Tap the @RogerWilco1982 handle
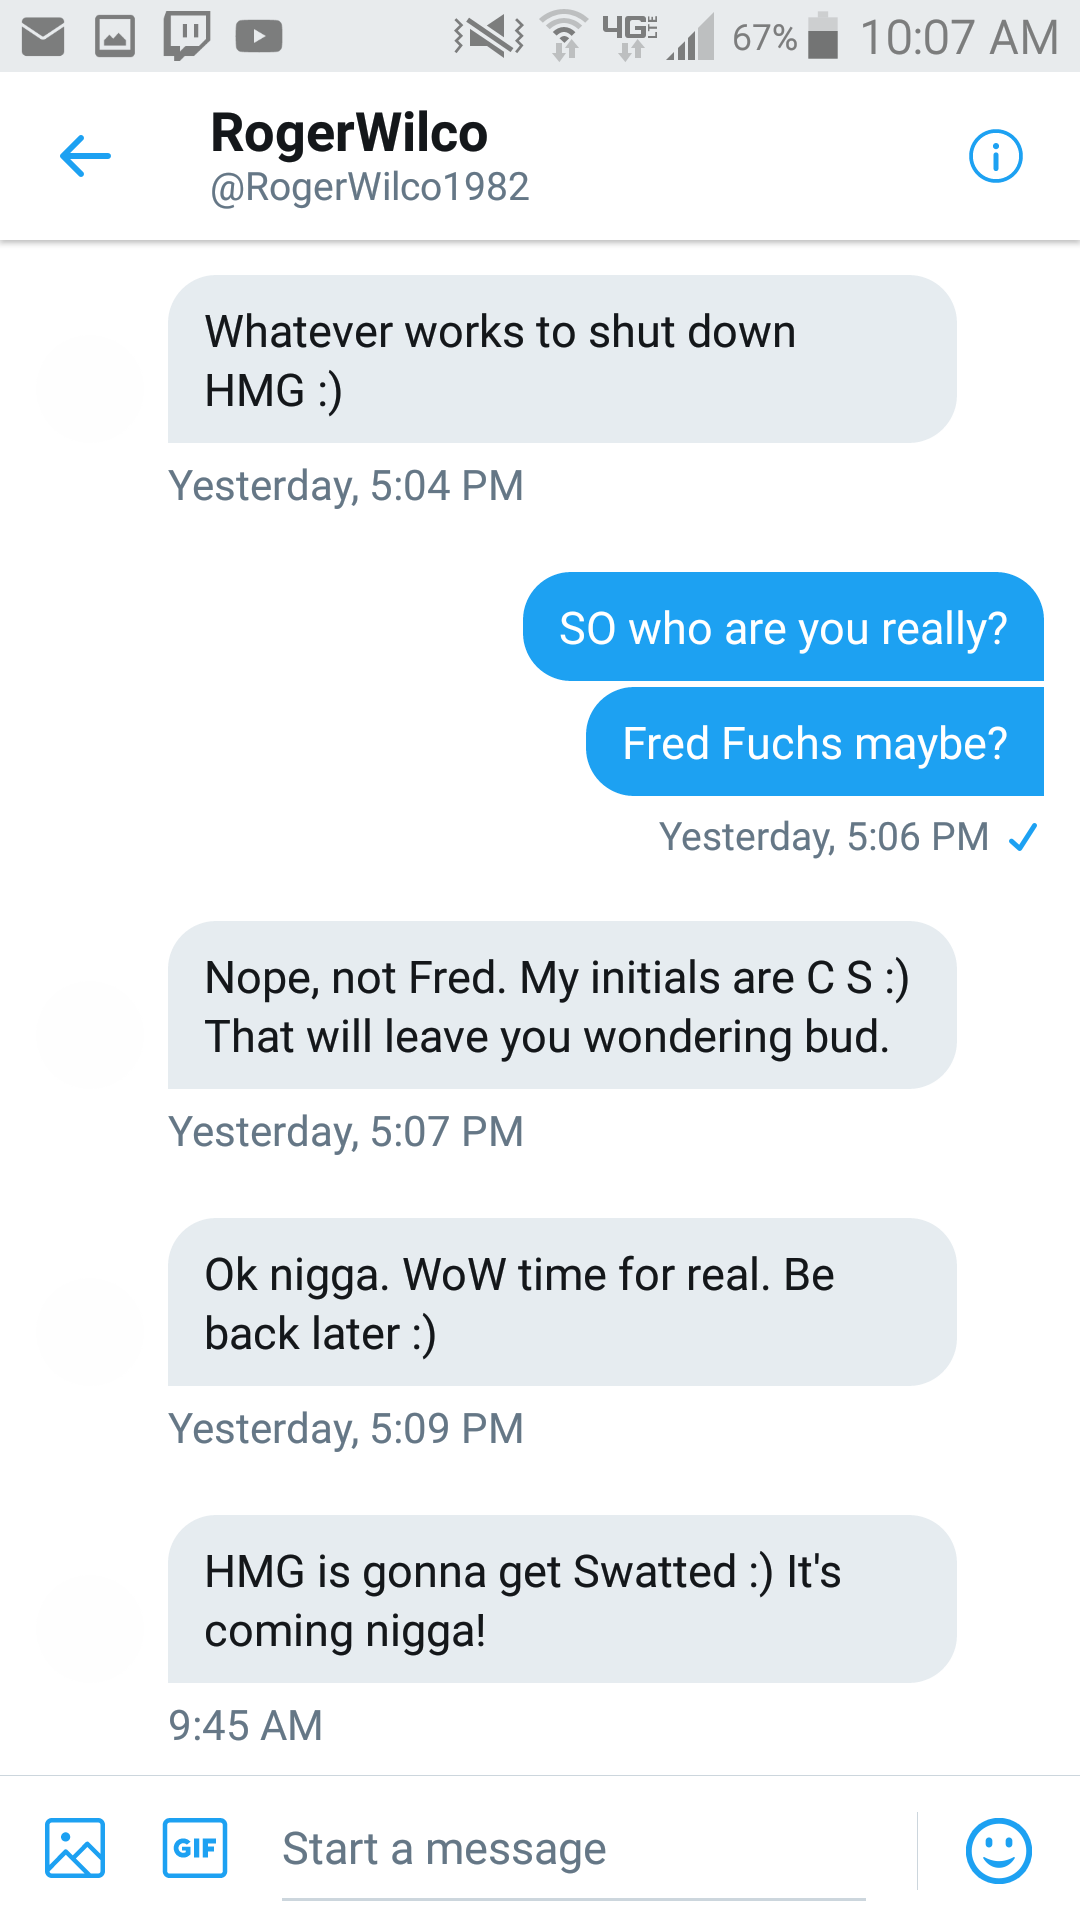Viewport: 1080px width, 1920px height. tap(369, 187)
